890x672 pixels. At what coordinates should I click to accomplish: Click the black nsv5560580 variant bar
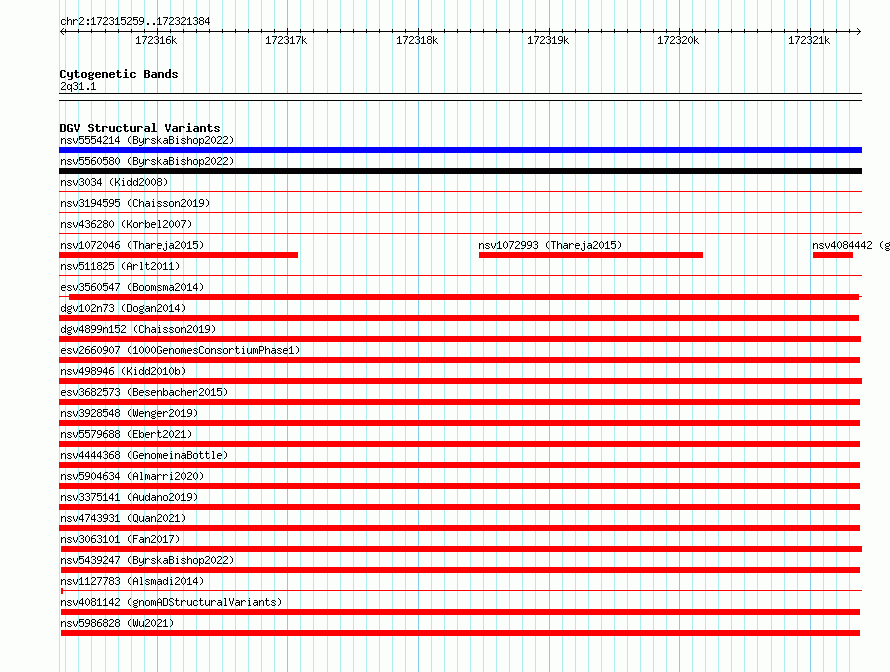point(460,171)
